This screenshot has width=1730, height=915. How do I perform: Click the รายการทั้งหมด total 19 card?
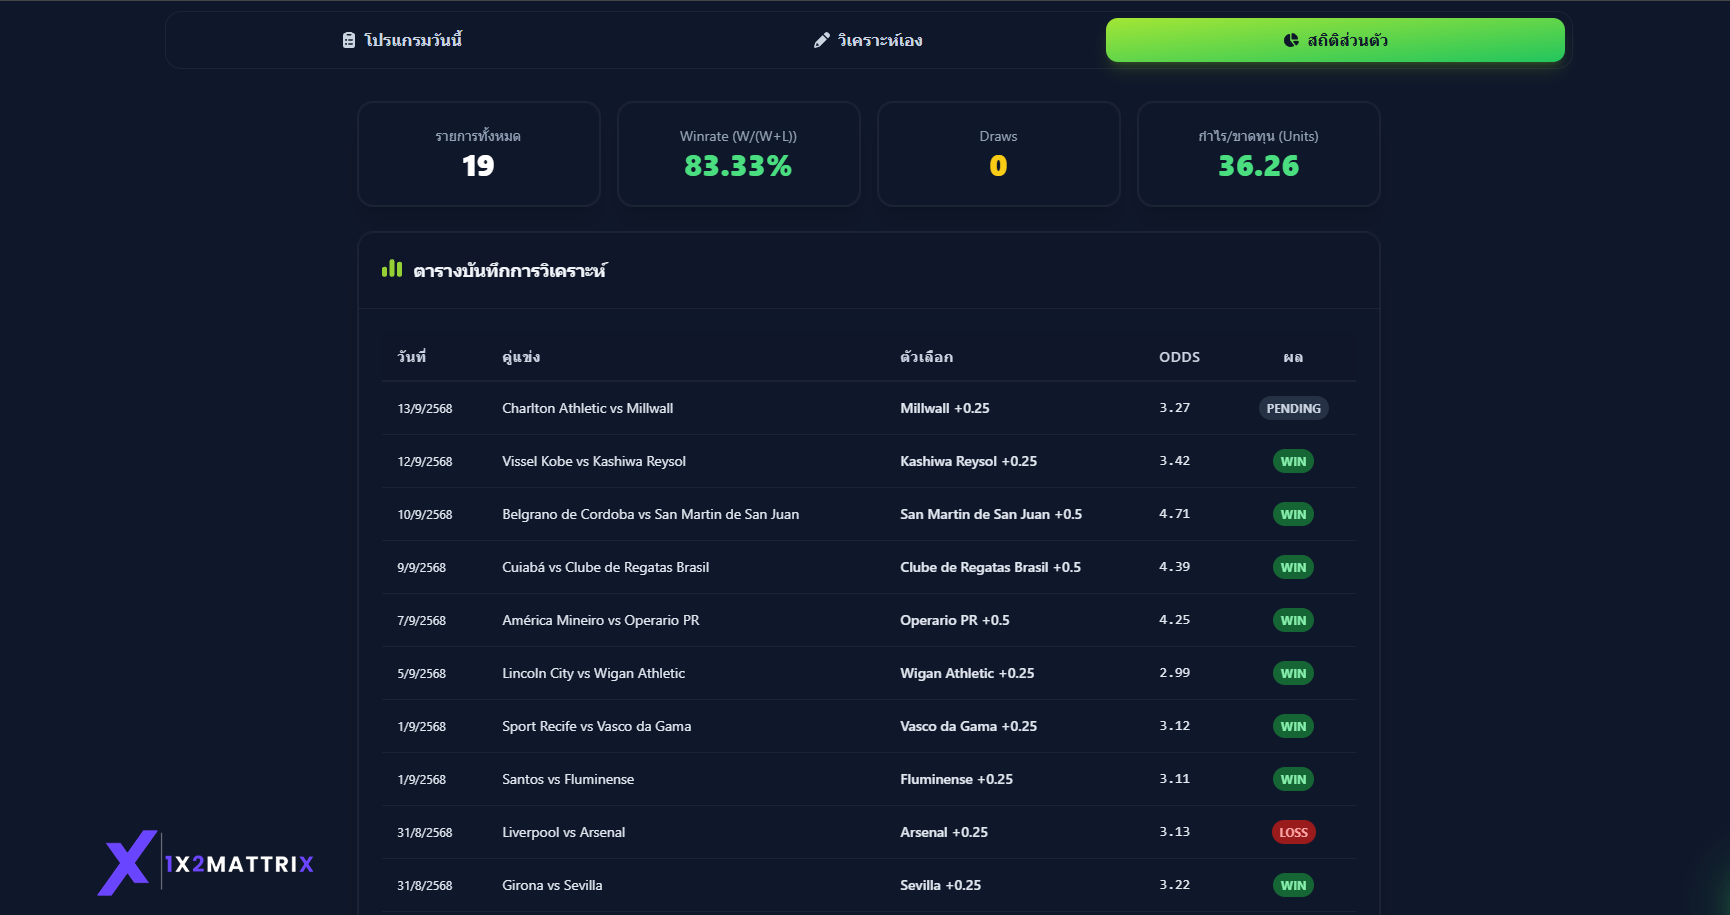coord(478,154)
